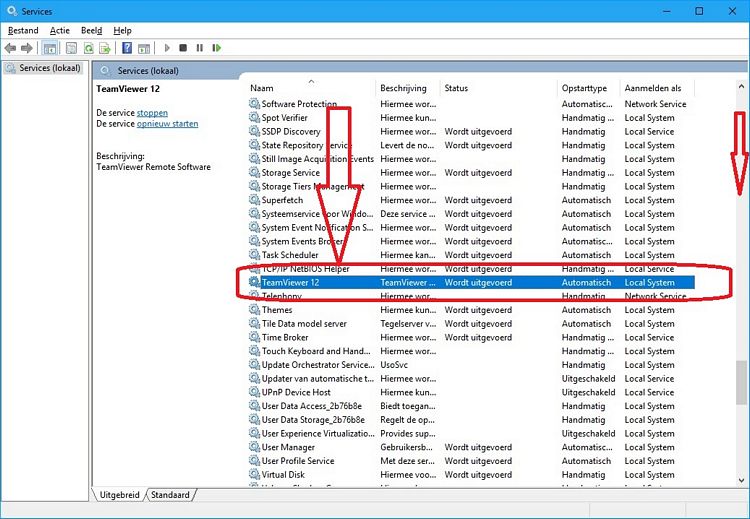The width and height of the screenshot is (750, 519).
Task: Click the Export list toolbar icon
Action: click(105, 48)
